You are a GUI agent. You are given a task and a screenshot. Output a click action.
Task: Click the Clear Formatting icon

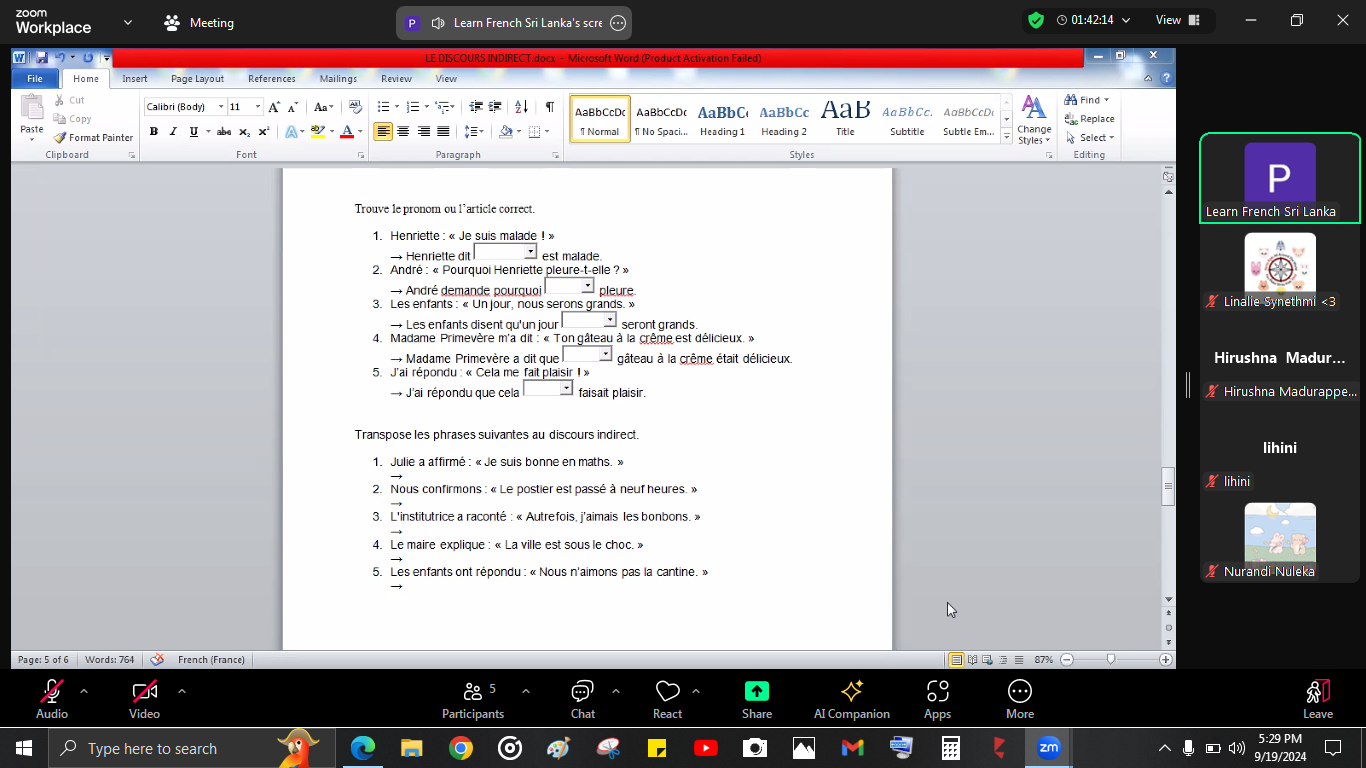pyautogui.click(x=354, y=107)
